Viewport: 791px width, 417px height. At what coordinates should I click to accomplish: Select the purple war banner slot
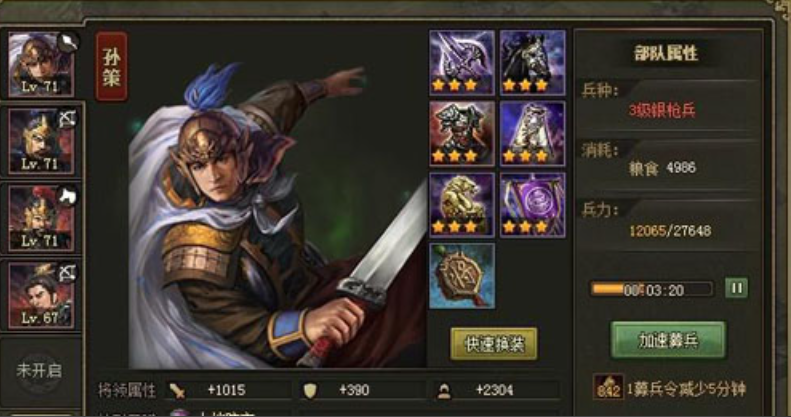point(533,205)
